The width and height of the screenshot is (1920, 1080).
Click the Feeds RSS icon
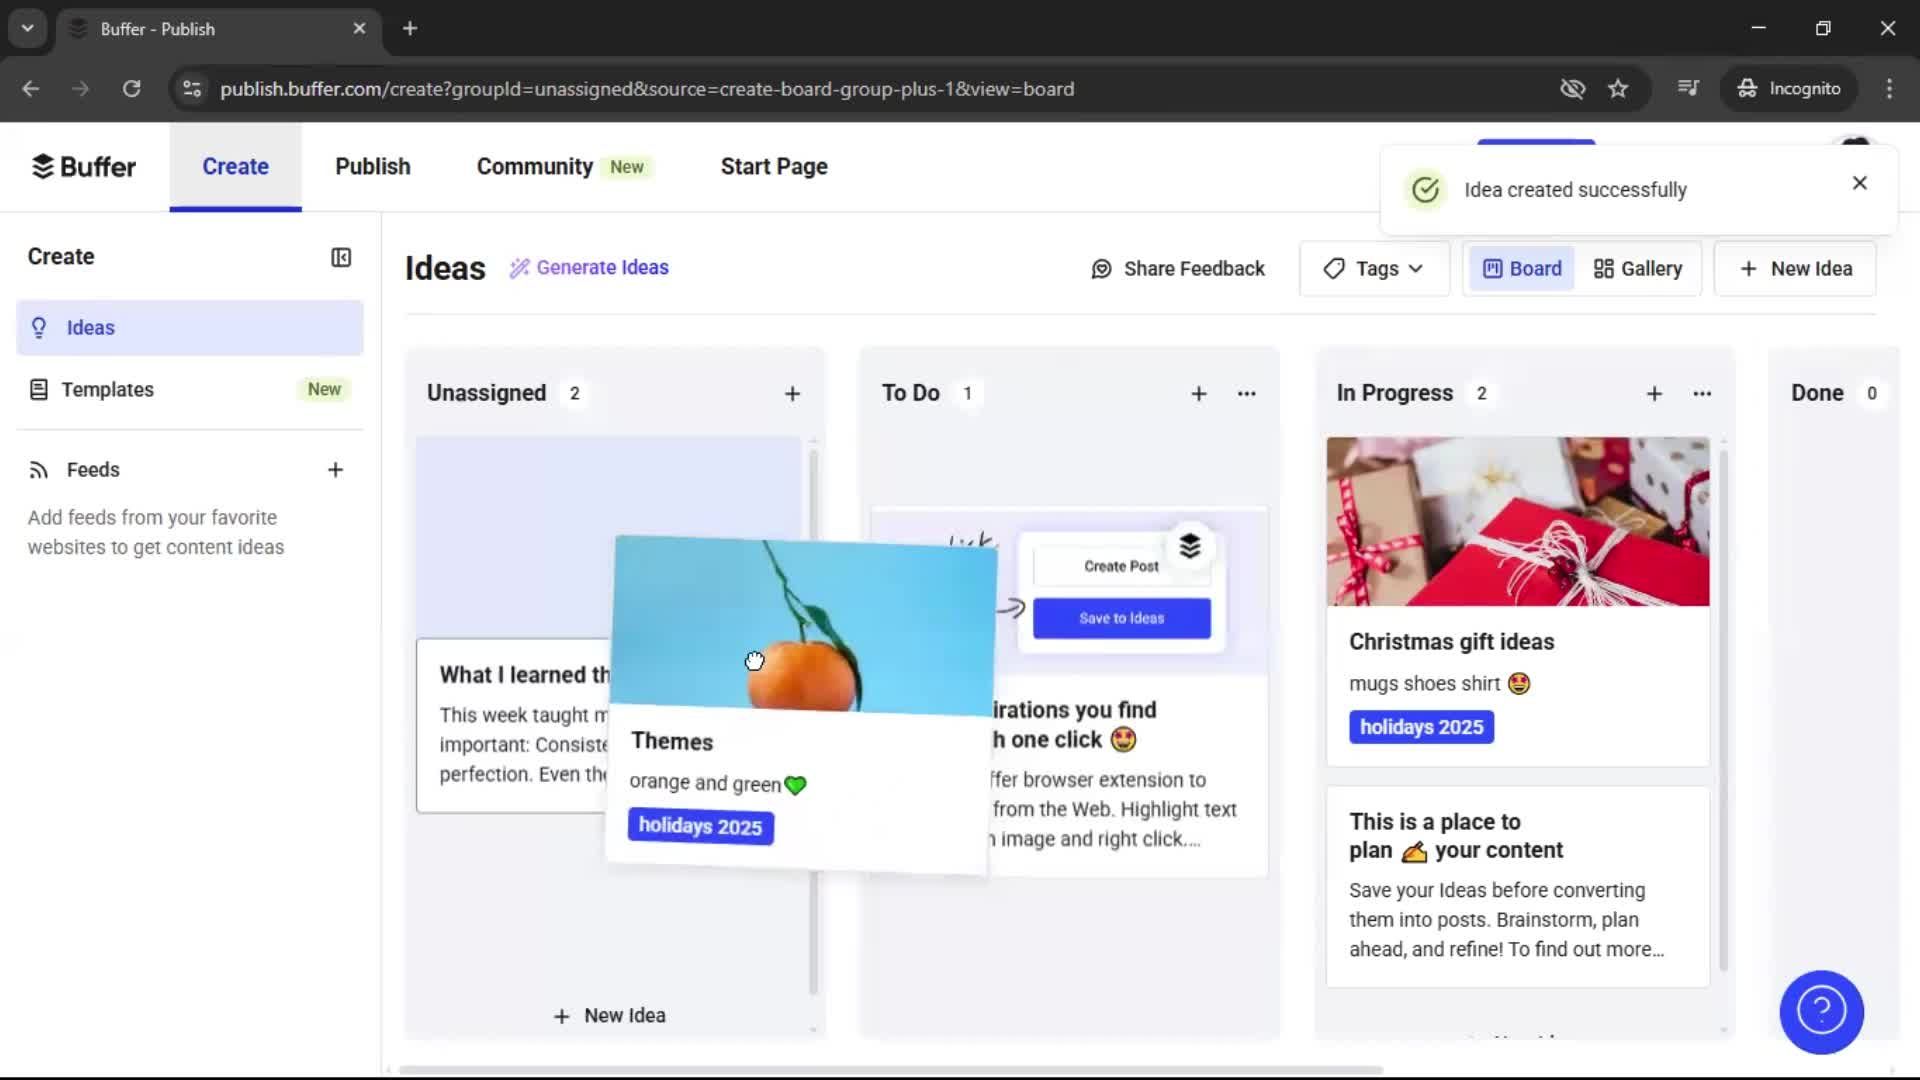point(38,469)
